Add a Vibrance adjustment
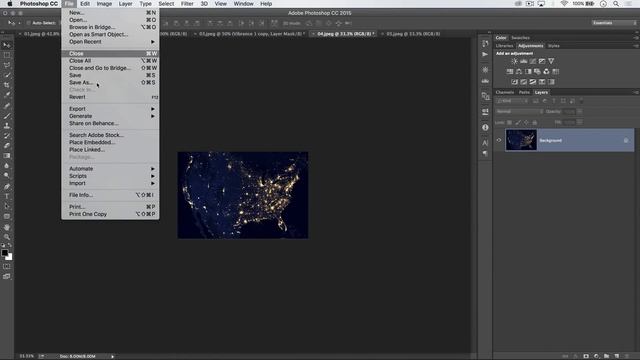Viewport: 640px width, 360px height. (551, 61)
